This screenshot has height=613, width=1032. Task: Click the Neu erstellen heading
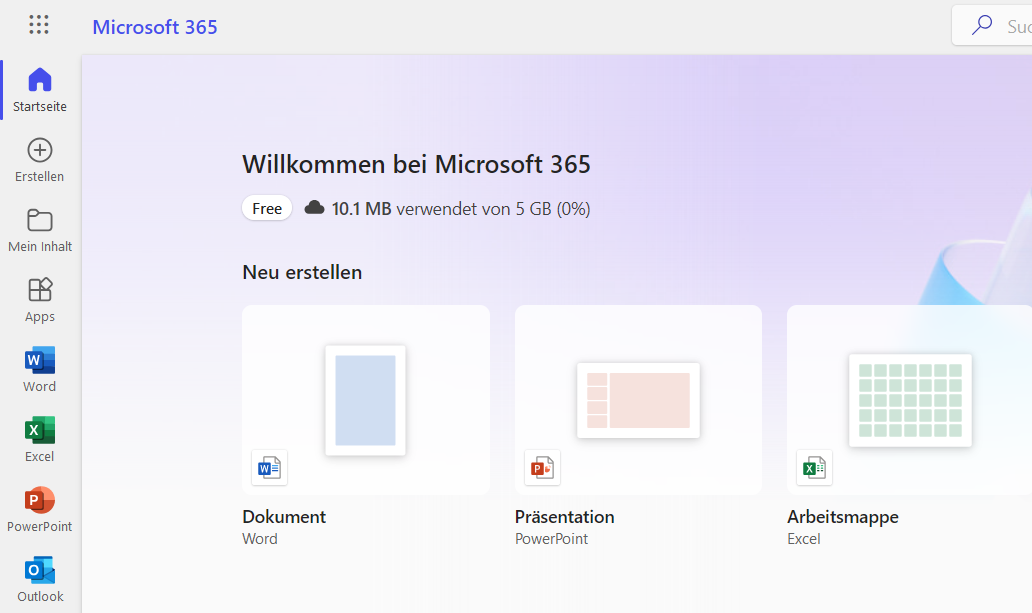(302, 272)
